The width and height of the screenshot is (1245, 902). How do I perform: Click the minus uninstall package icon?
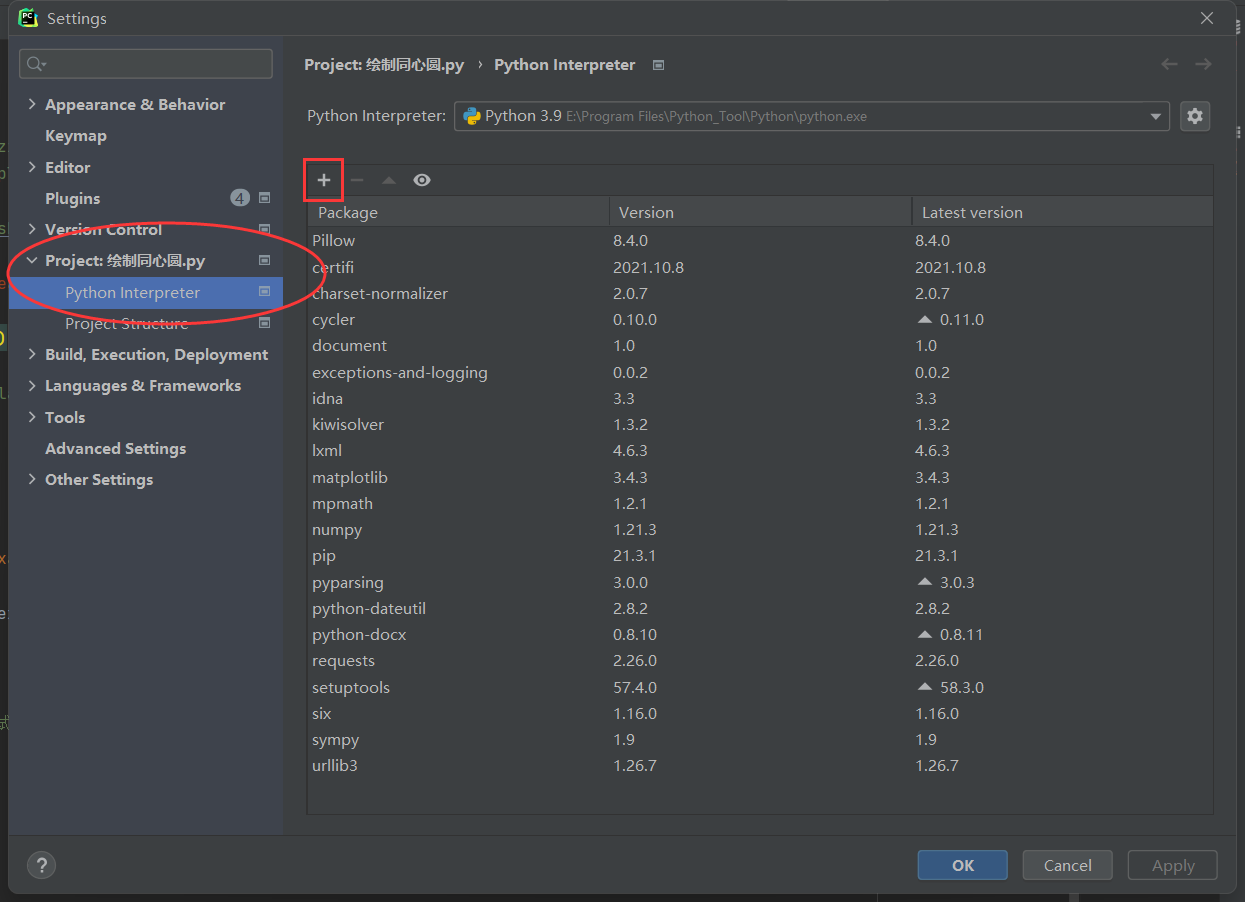357,180
